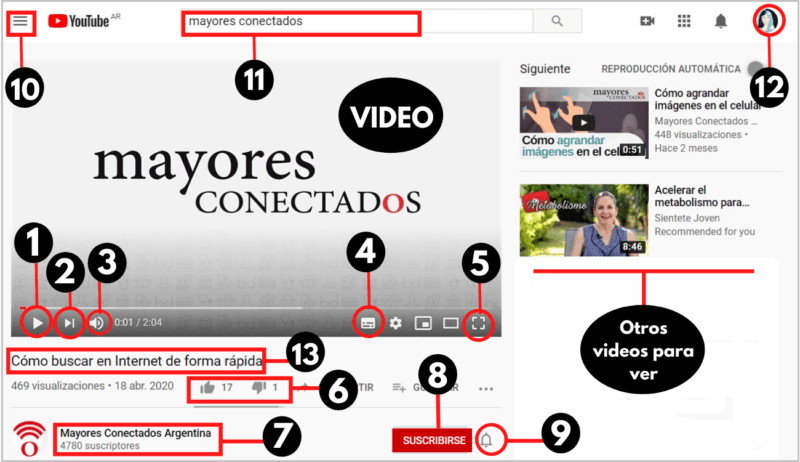Viewport: 800px width, 462px height.
Task: Open the create video camera icon
Action: [647, 21]
